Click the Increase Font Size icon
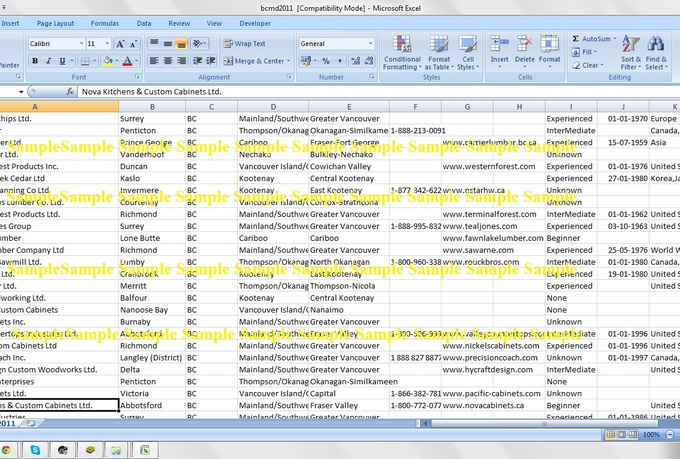Viewport: 680px width, 459px height. (x=120, y=44)
